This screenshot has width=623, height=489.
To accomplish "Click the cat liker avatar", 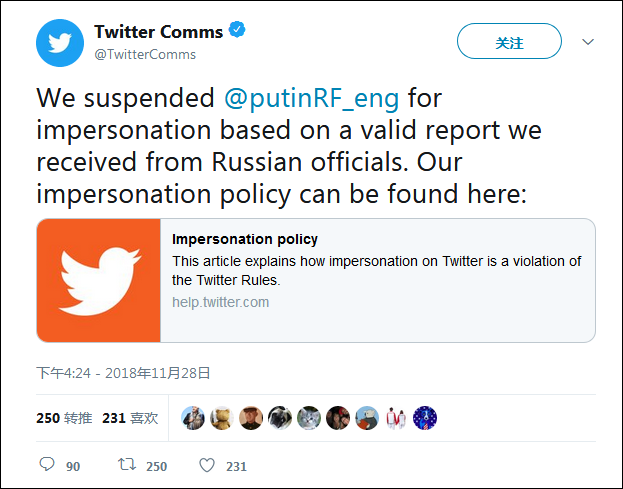I will 309,418.
